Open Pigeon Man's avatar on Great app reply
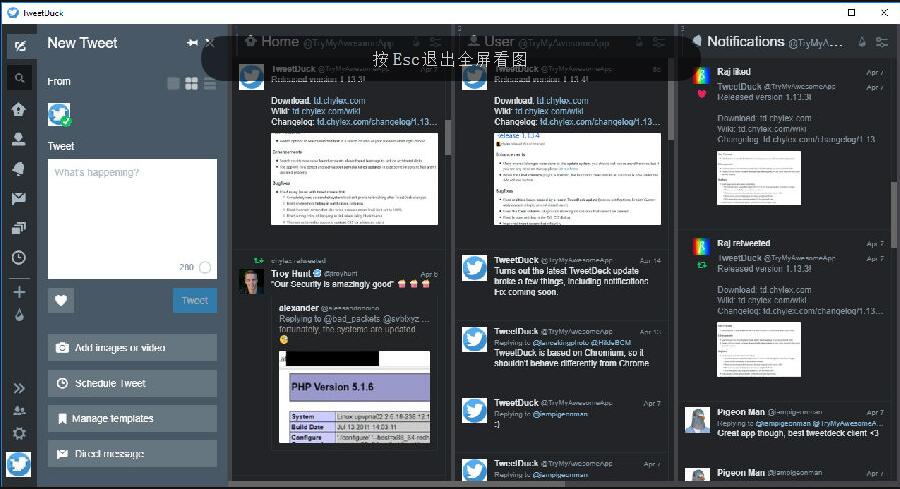Viewport: 900px width, 489px height. [x=697, y=420]
